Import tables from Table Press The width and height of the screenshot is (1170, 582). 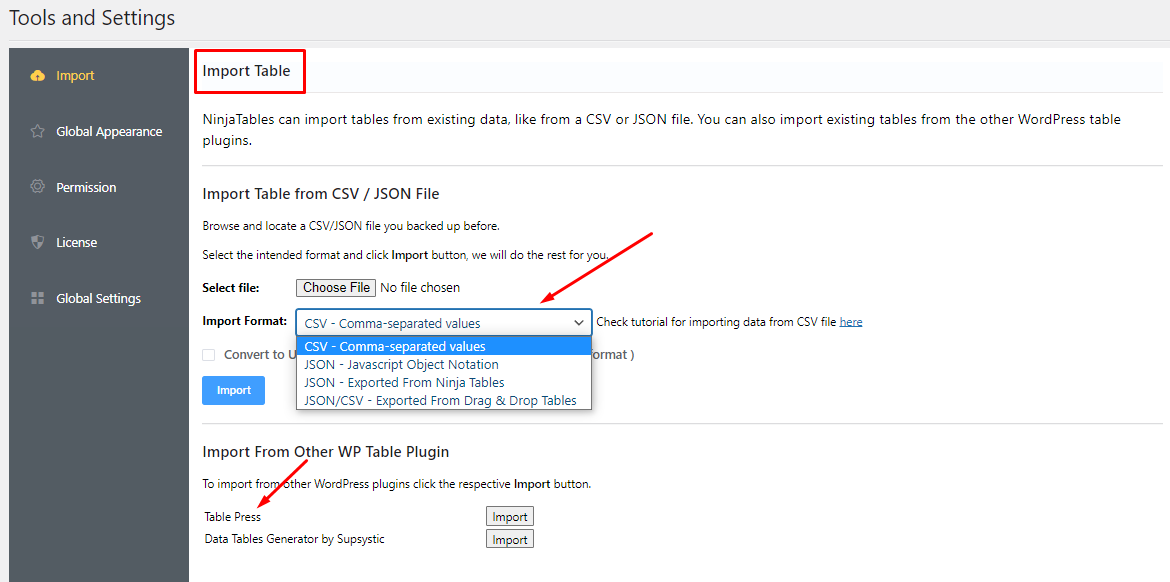coord(510,516)
